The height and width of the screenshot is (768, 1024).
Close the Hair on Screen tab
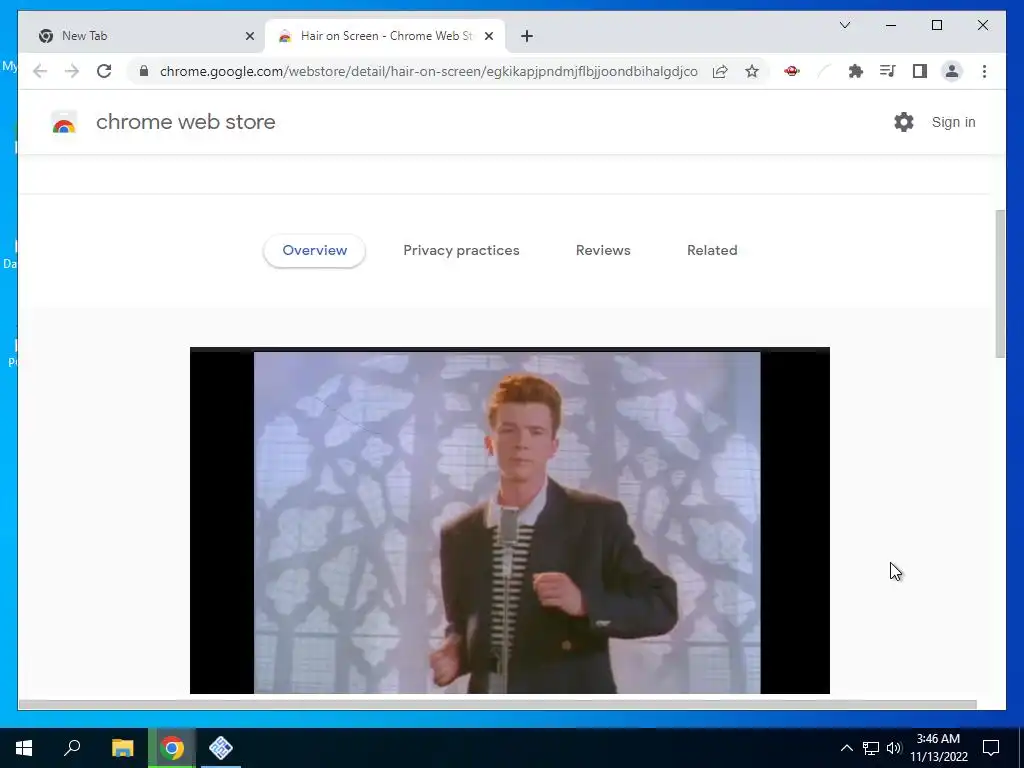(488, 36)
